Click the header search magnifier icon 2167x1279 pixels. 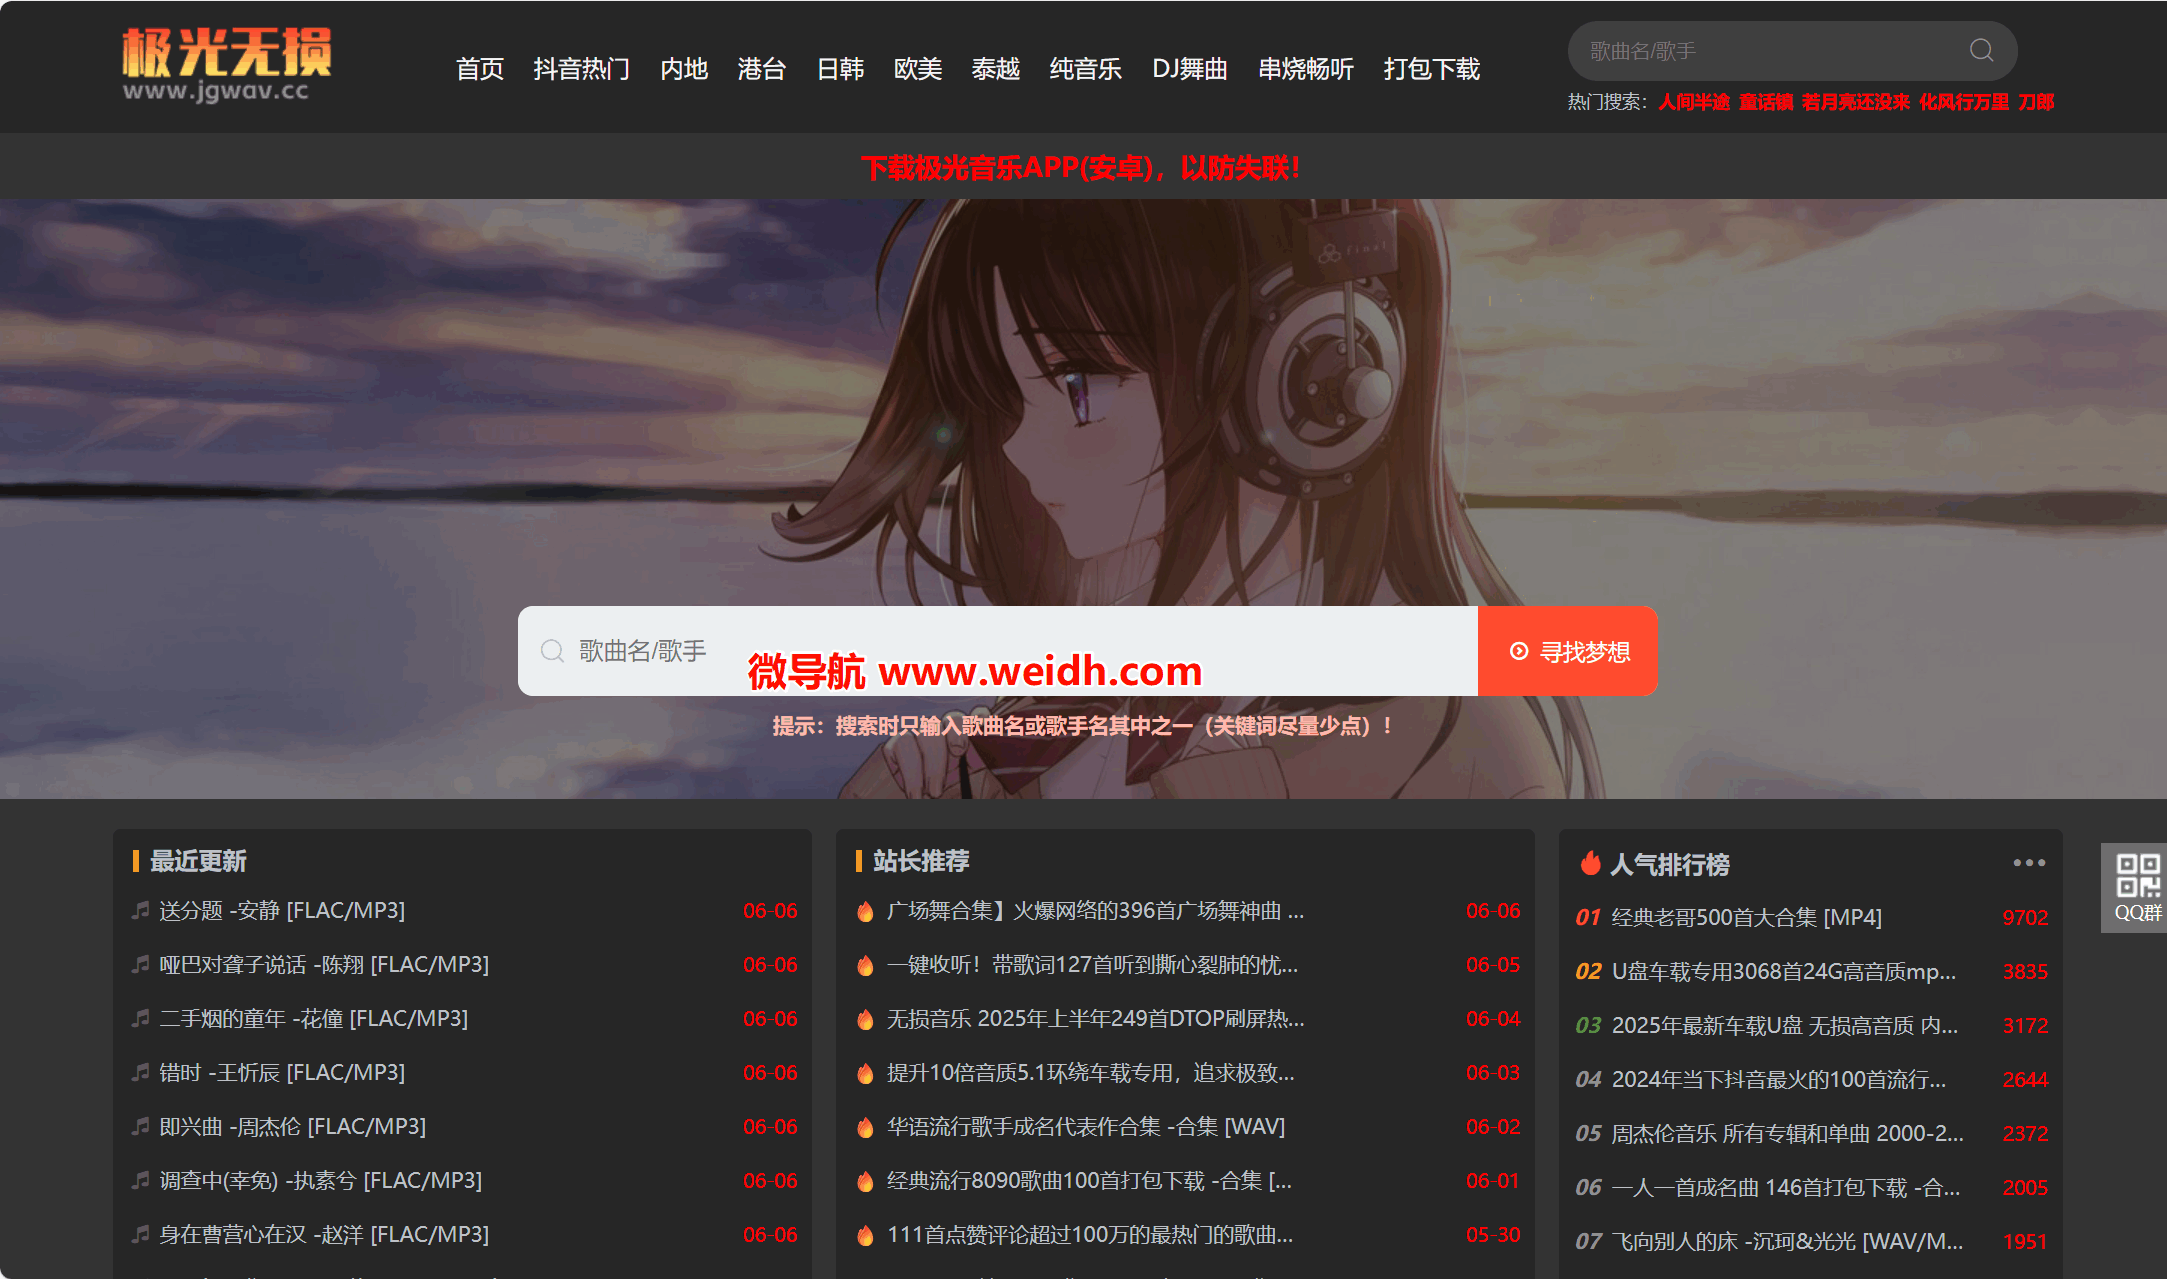1981,51
